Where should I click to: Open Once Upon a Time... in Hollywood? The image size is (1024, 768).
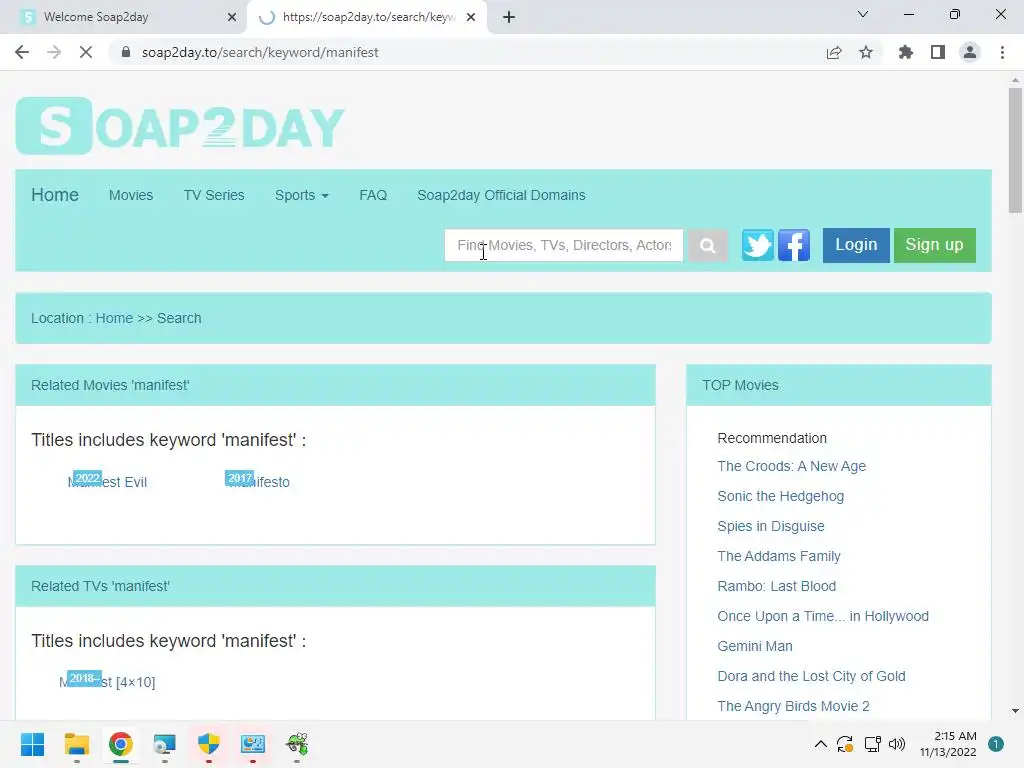pos(823,616)
